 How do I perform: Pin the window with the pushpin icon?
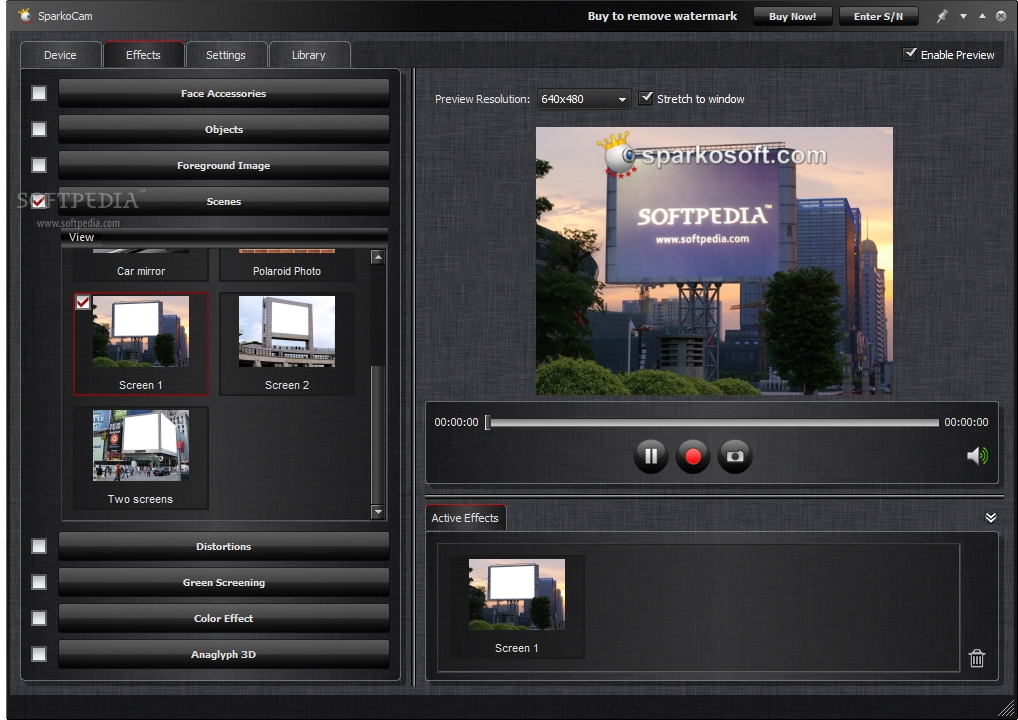point(941,16)
